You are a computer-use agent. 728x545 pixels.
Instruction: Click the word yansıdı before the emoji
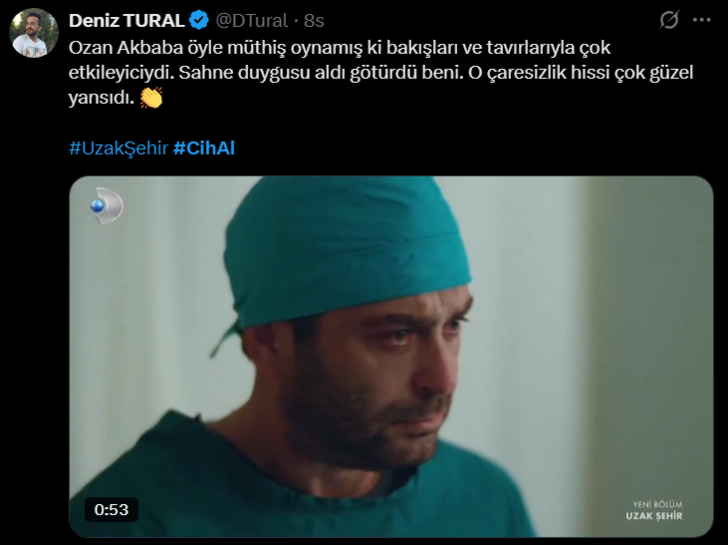[x=101, y=98]
